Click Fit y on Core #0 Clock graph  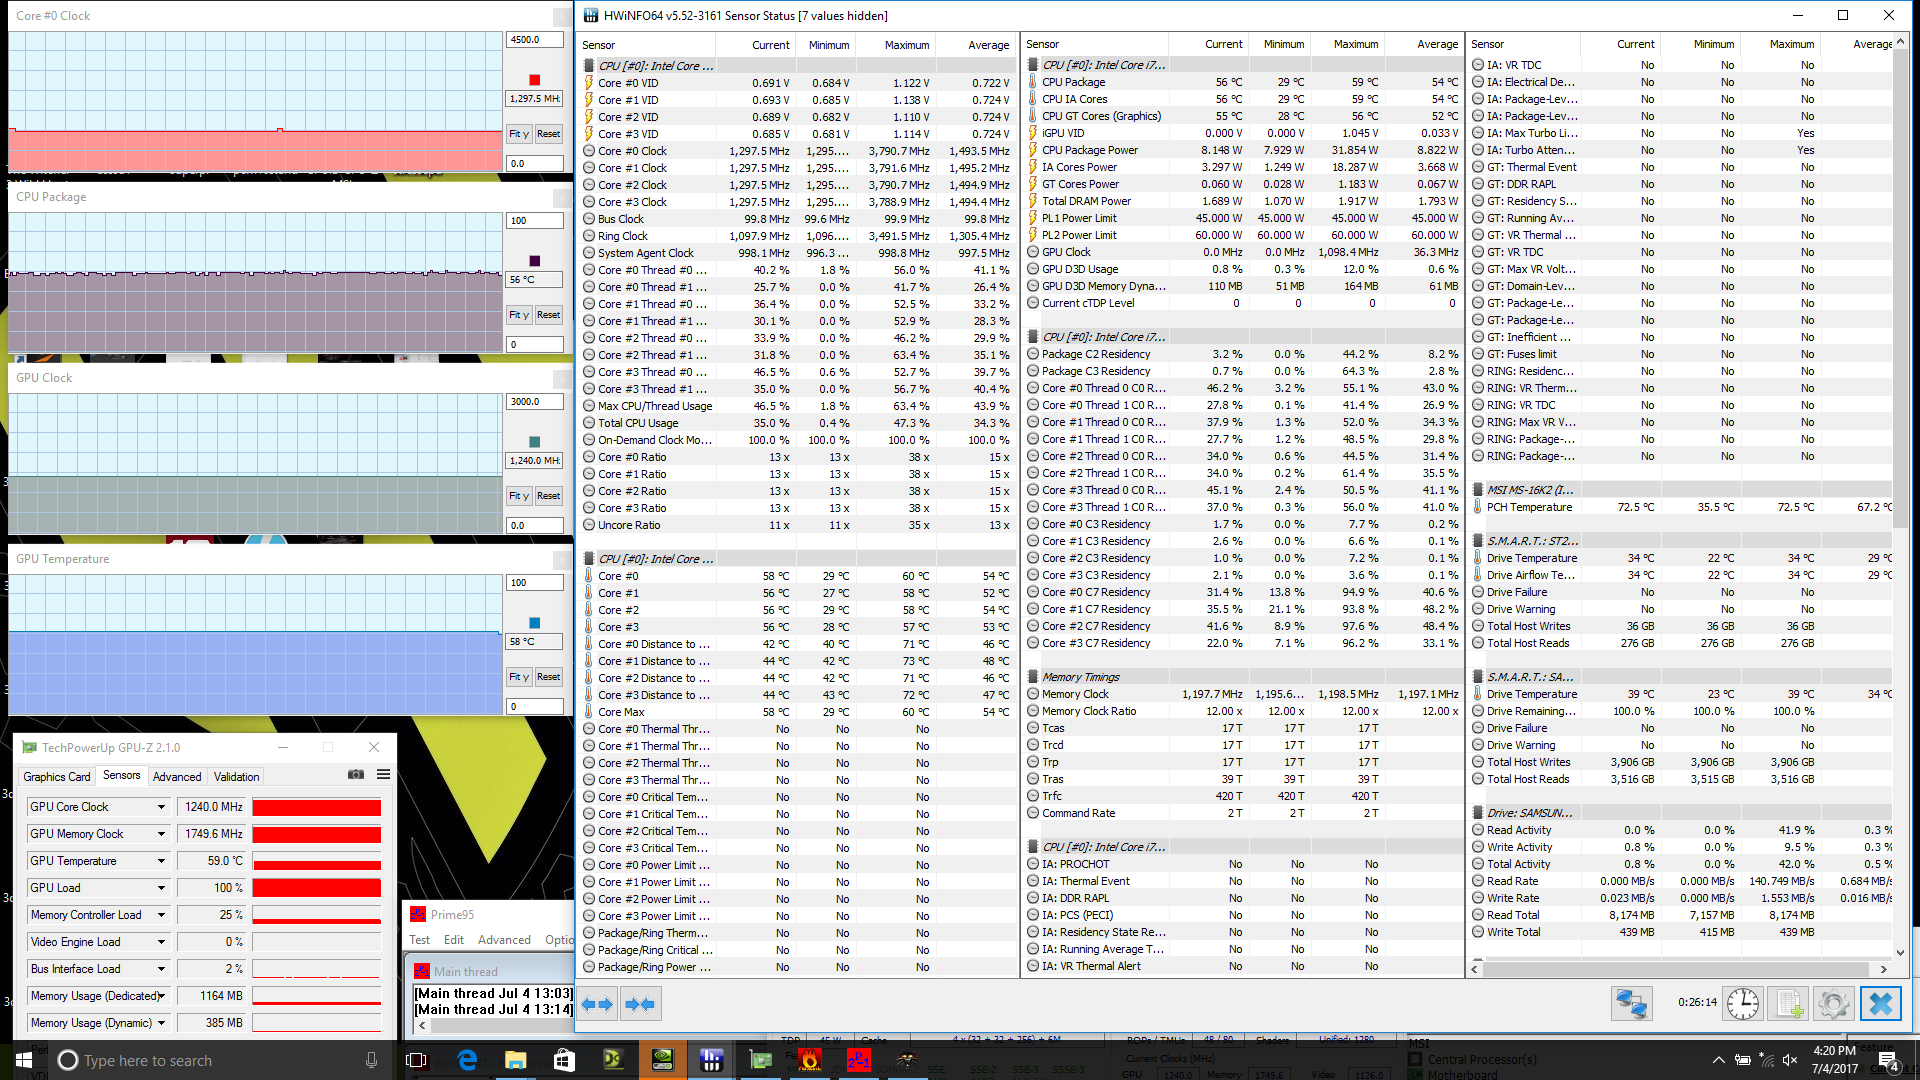519,134
